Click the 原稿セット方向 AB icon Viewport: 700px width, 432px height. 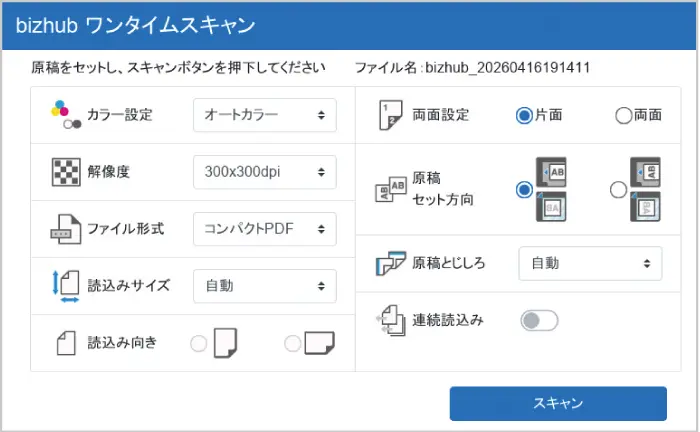pos(391,189)
